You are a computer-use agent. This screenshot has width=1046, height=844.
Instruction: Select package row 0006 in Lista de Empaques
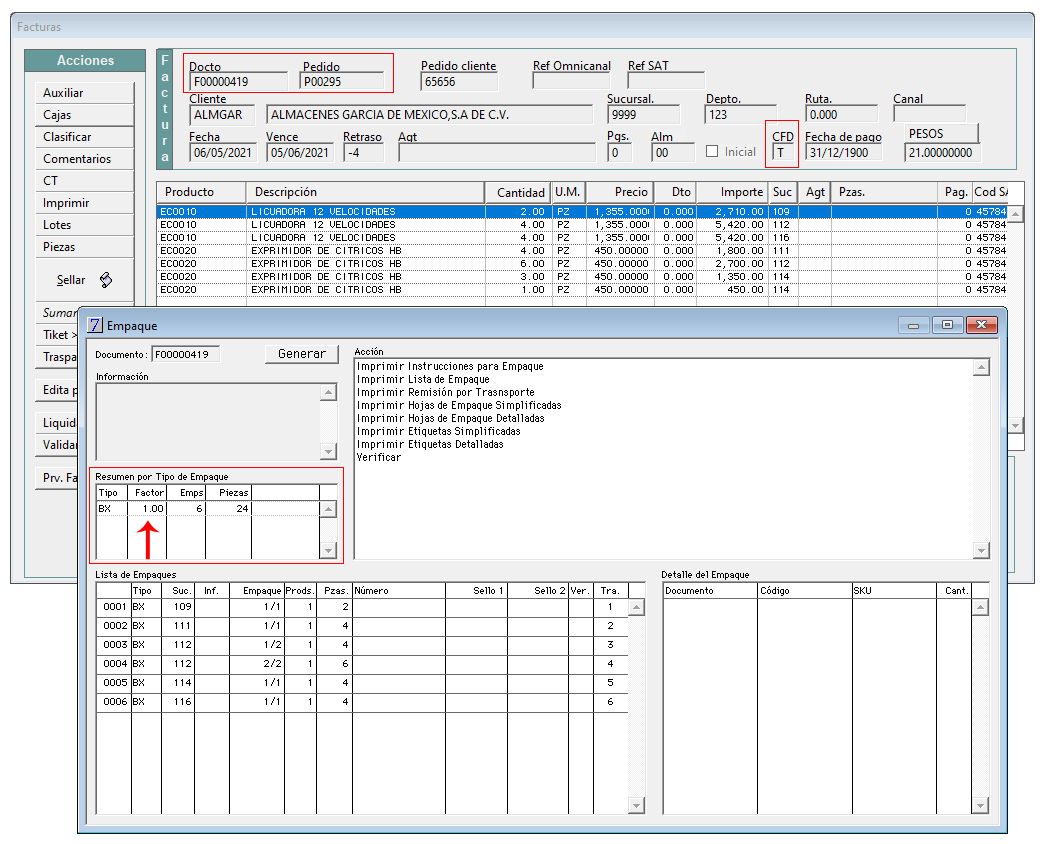click(x=362, y=702)
